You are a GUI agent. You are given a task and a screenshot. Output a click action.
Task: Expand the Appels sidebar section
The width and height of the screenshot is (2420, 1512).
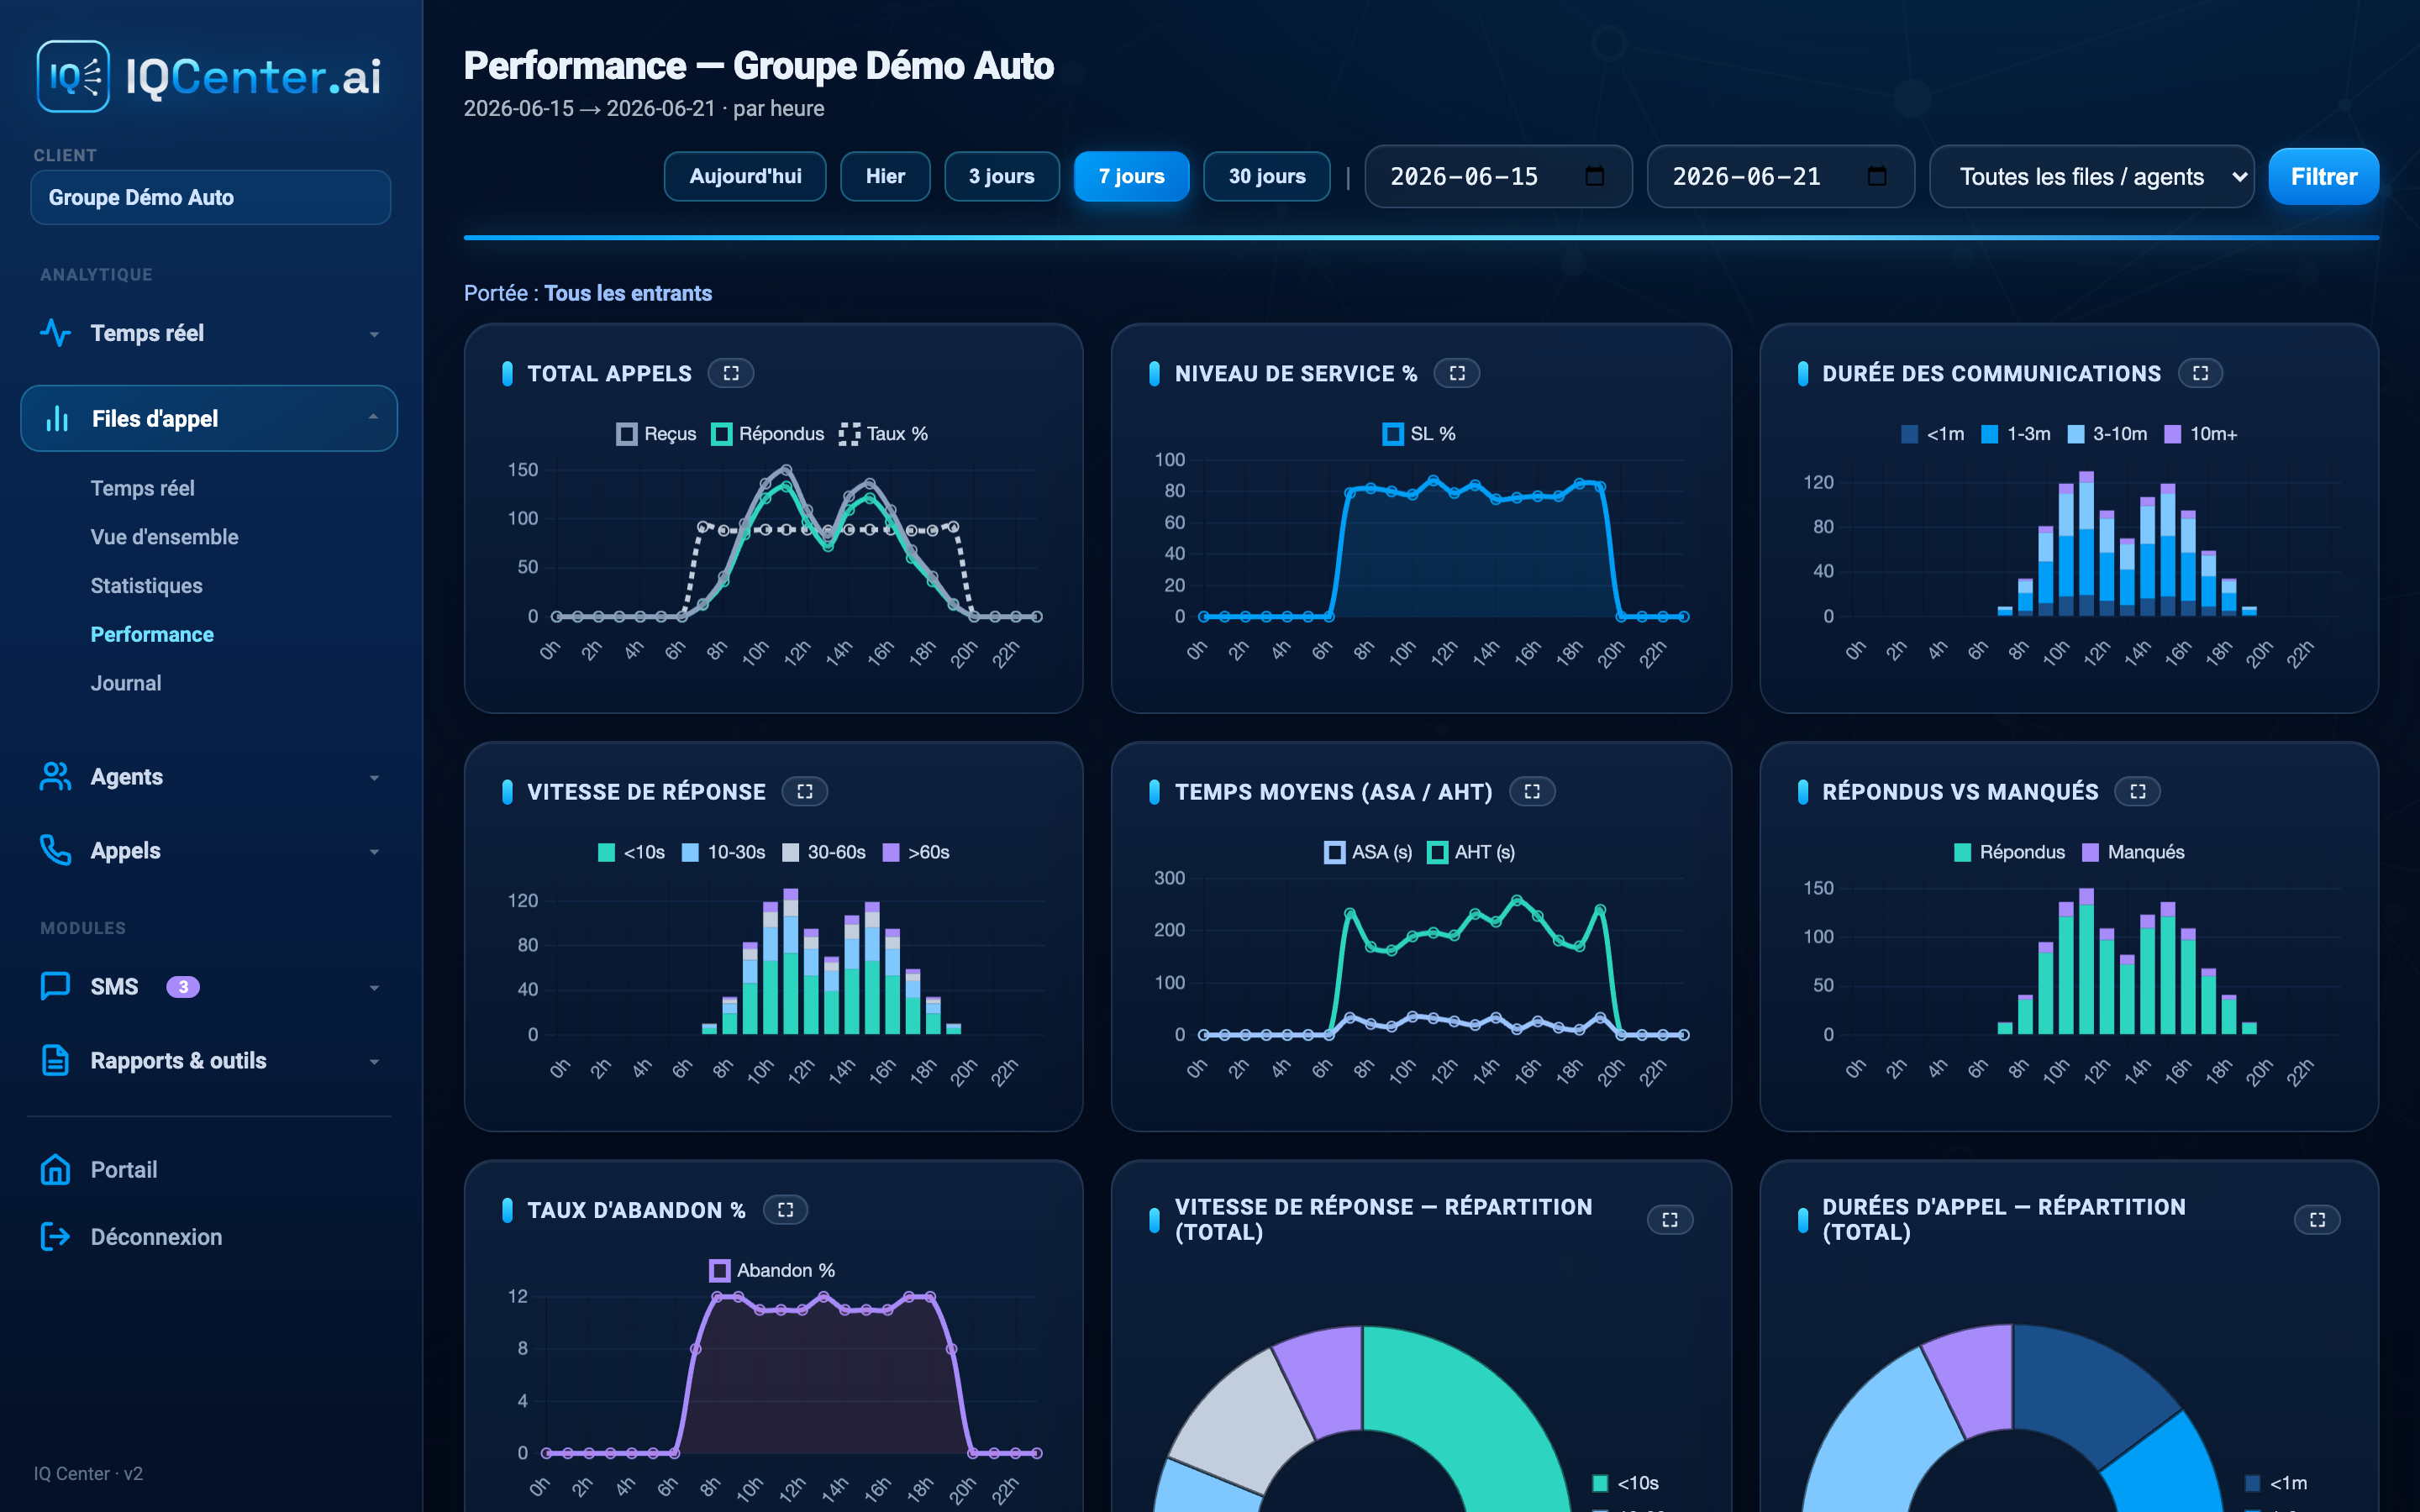374,852
